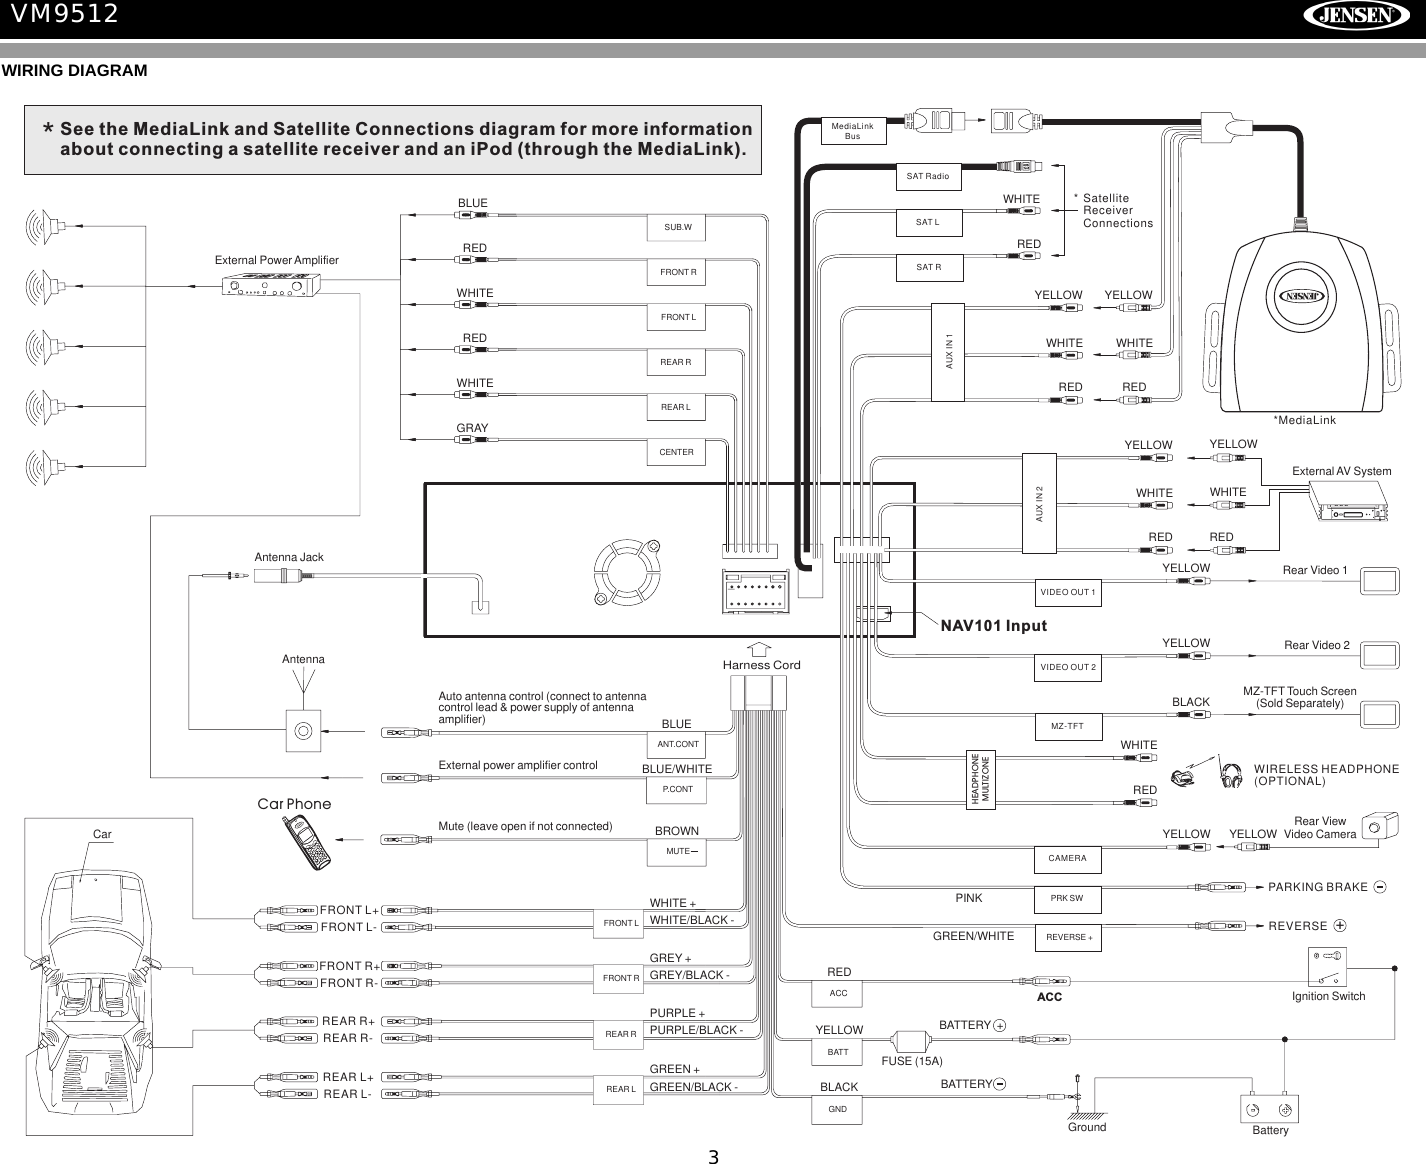The image size is (1426, 1164).
Task: Click the WIRING DIAGRAM heading
Action: tap(74, 71)
